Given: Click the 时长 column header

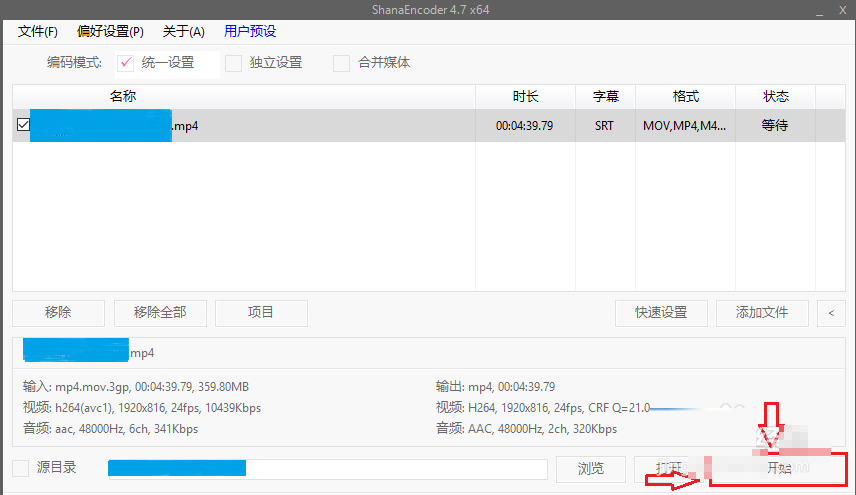Looking at the screenshot, I should 525,97.
